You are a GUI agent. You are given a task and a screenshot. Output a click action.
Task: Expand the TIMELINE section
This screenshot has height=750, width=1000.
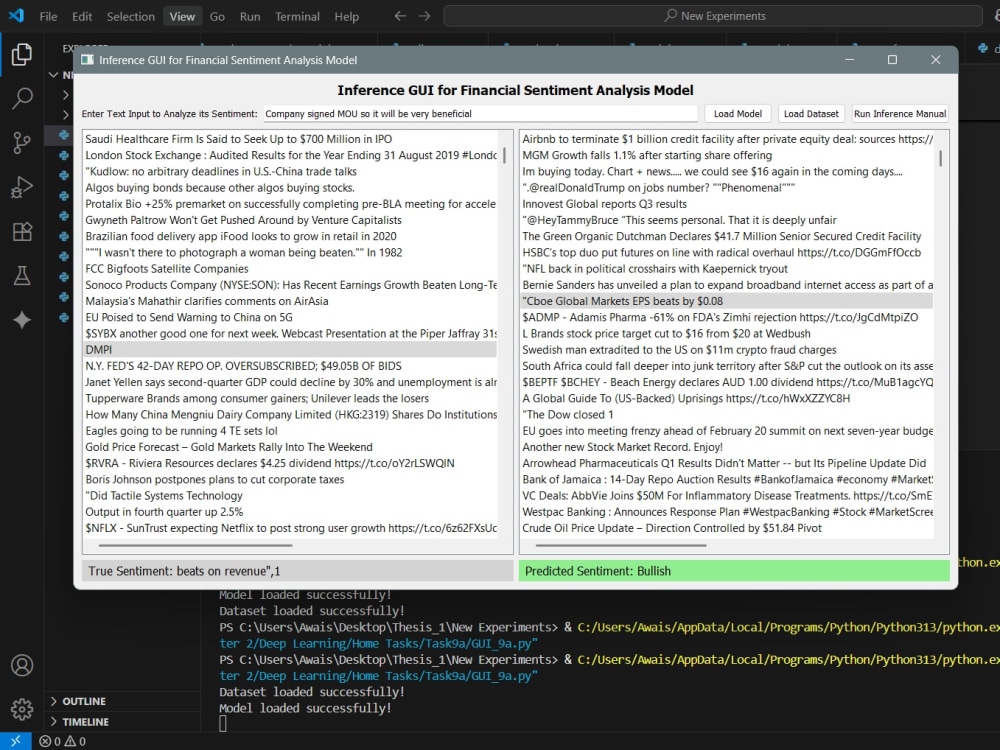point(85,721)
